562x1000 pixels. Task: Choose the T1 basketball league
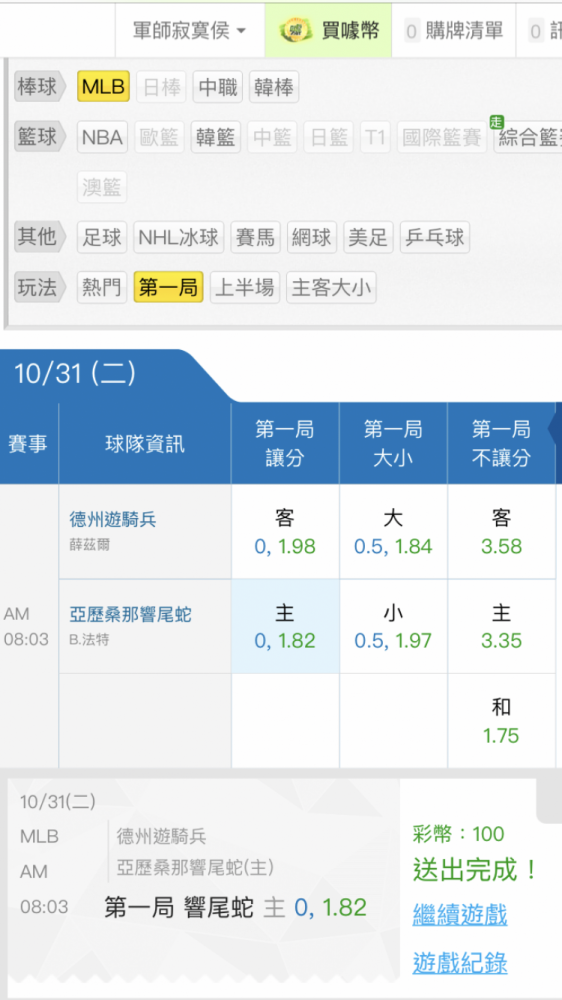point(375,137)
